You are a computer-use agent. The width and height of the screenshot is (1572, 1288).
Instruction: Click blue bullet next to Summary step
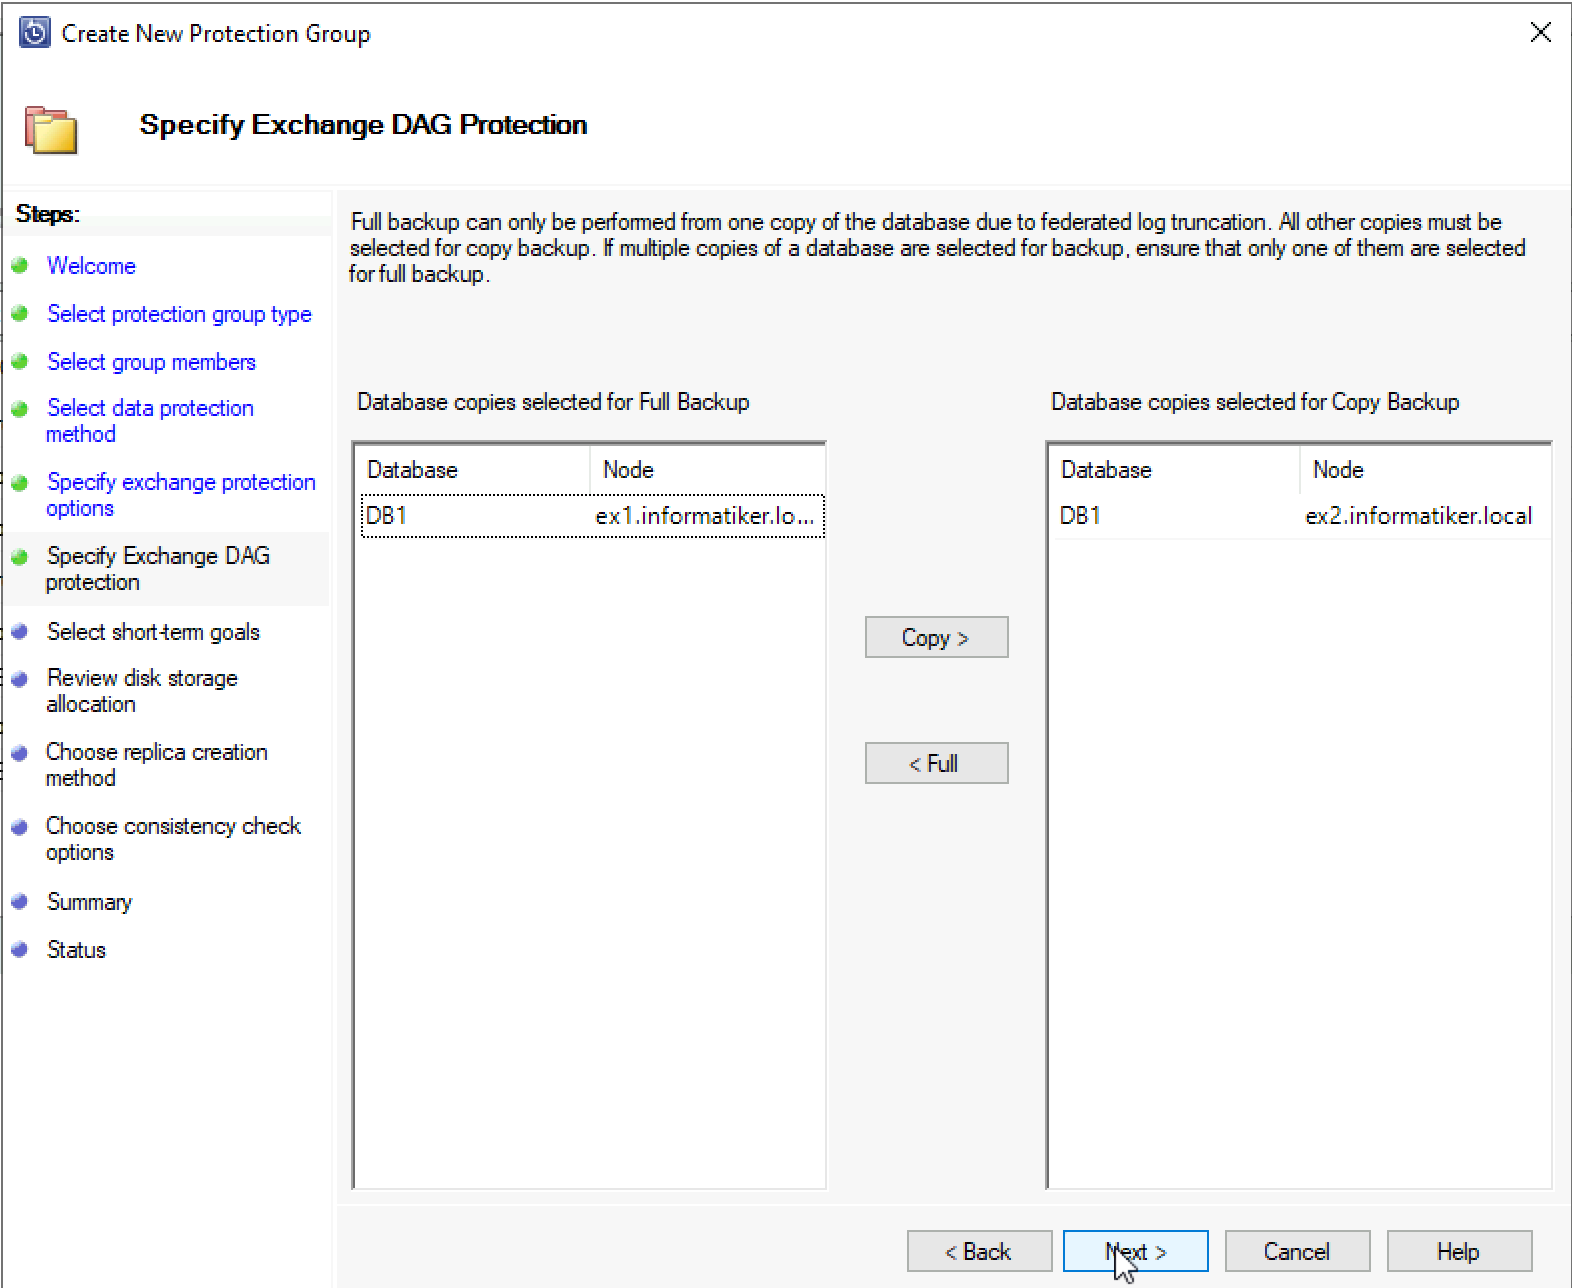[x=19, y=902]
